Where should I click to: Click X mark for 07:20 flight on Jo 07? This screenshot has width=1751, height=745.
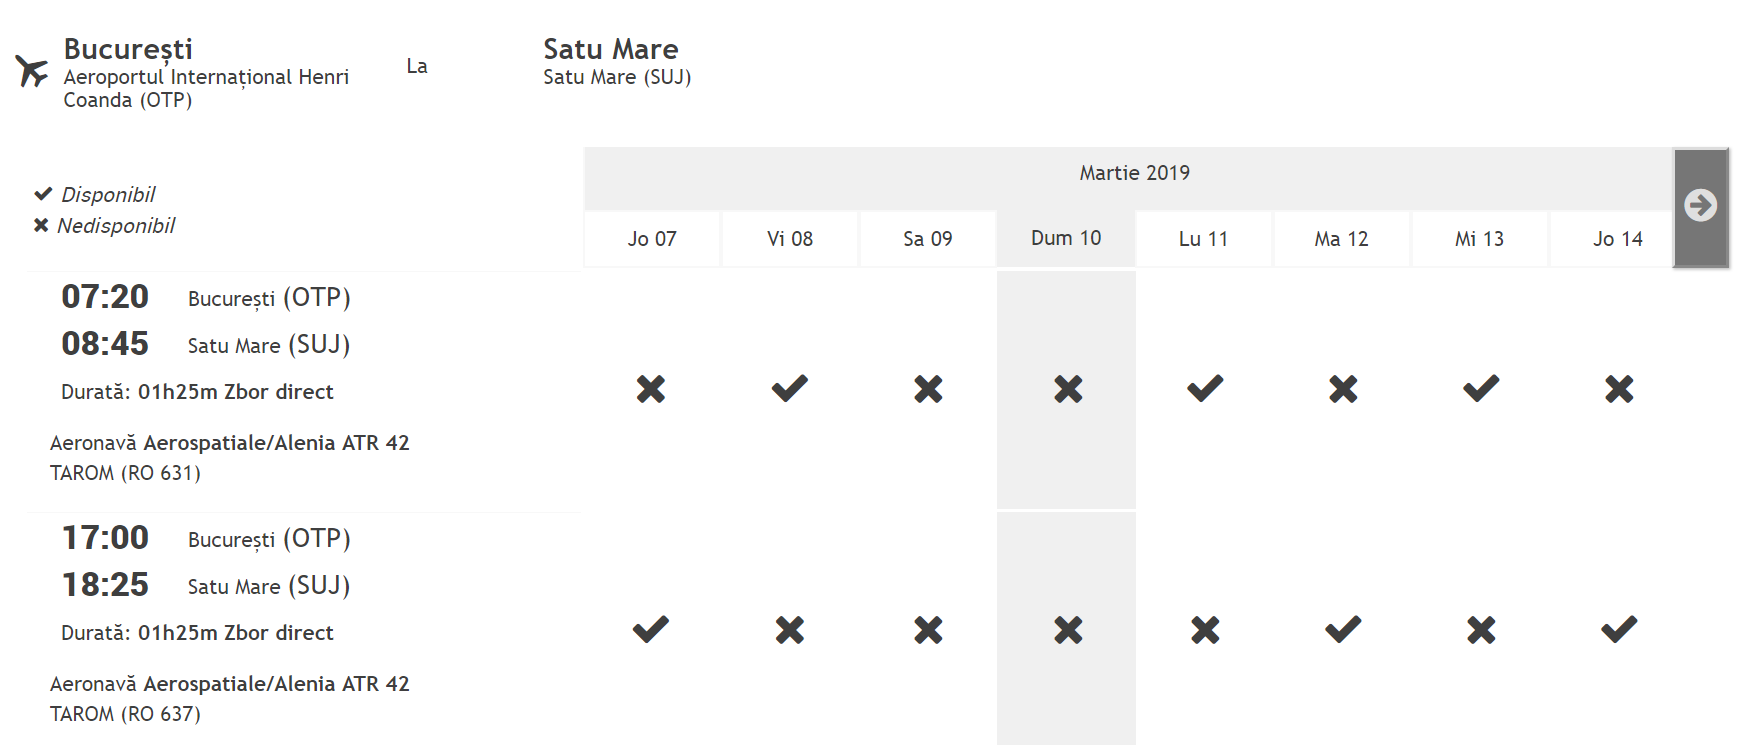point(651,389)
